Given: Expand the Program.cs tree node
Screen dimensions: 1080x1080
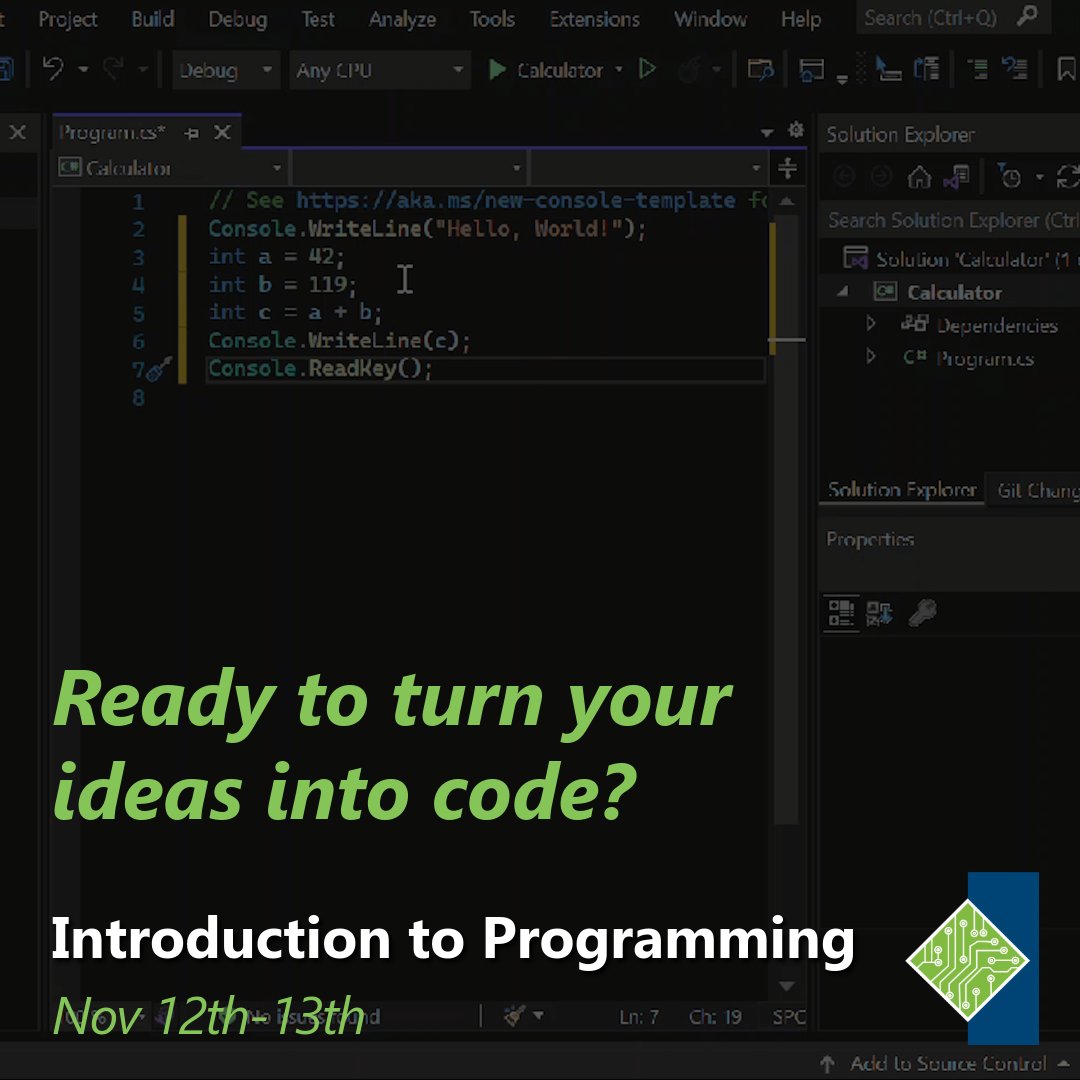Looking at the screenshot, I should point(871,357).
